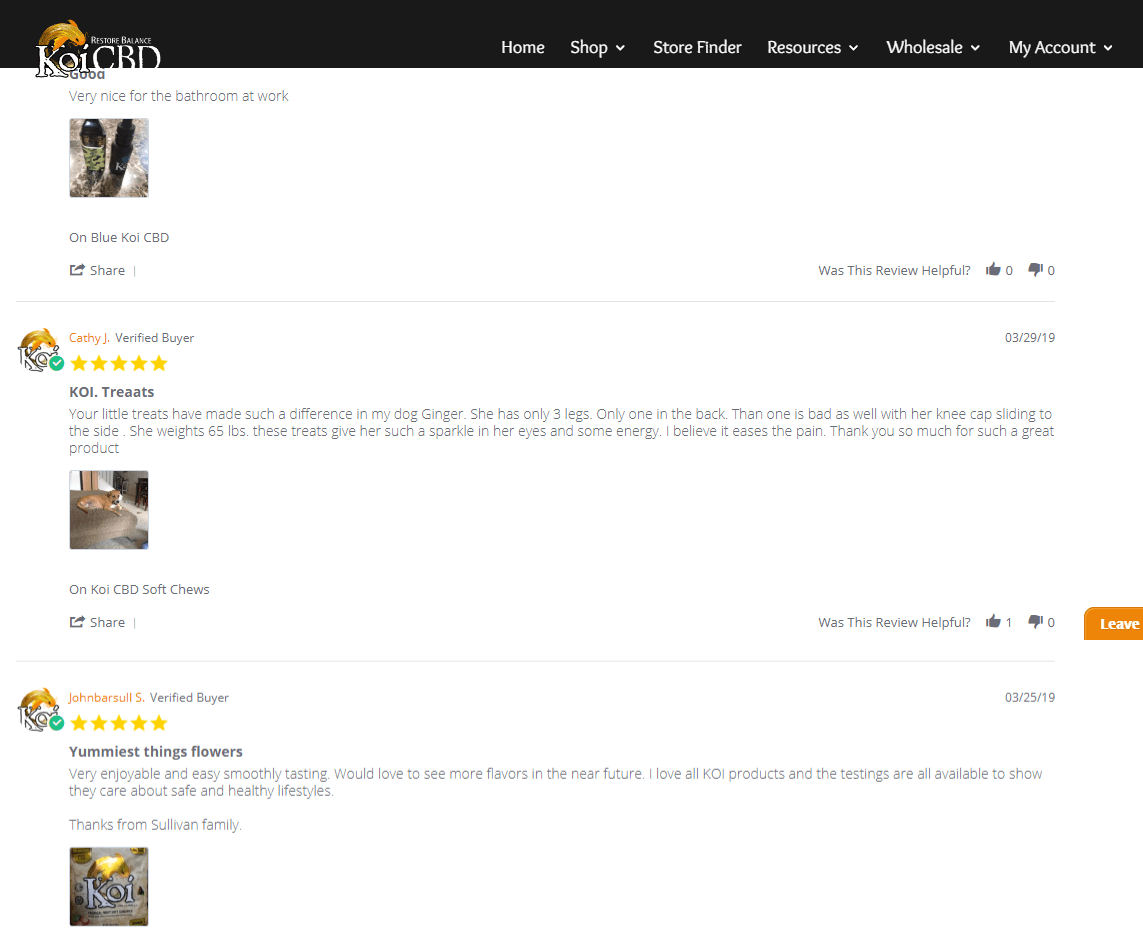Thumbs up the Blue Koi CBD review
The height and width of the screenshot is (938, 1143).
(x=993, y=270)
